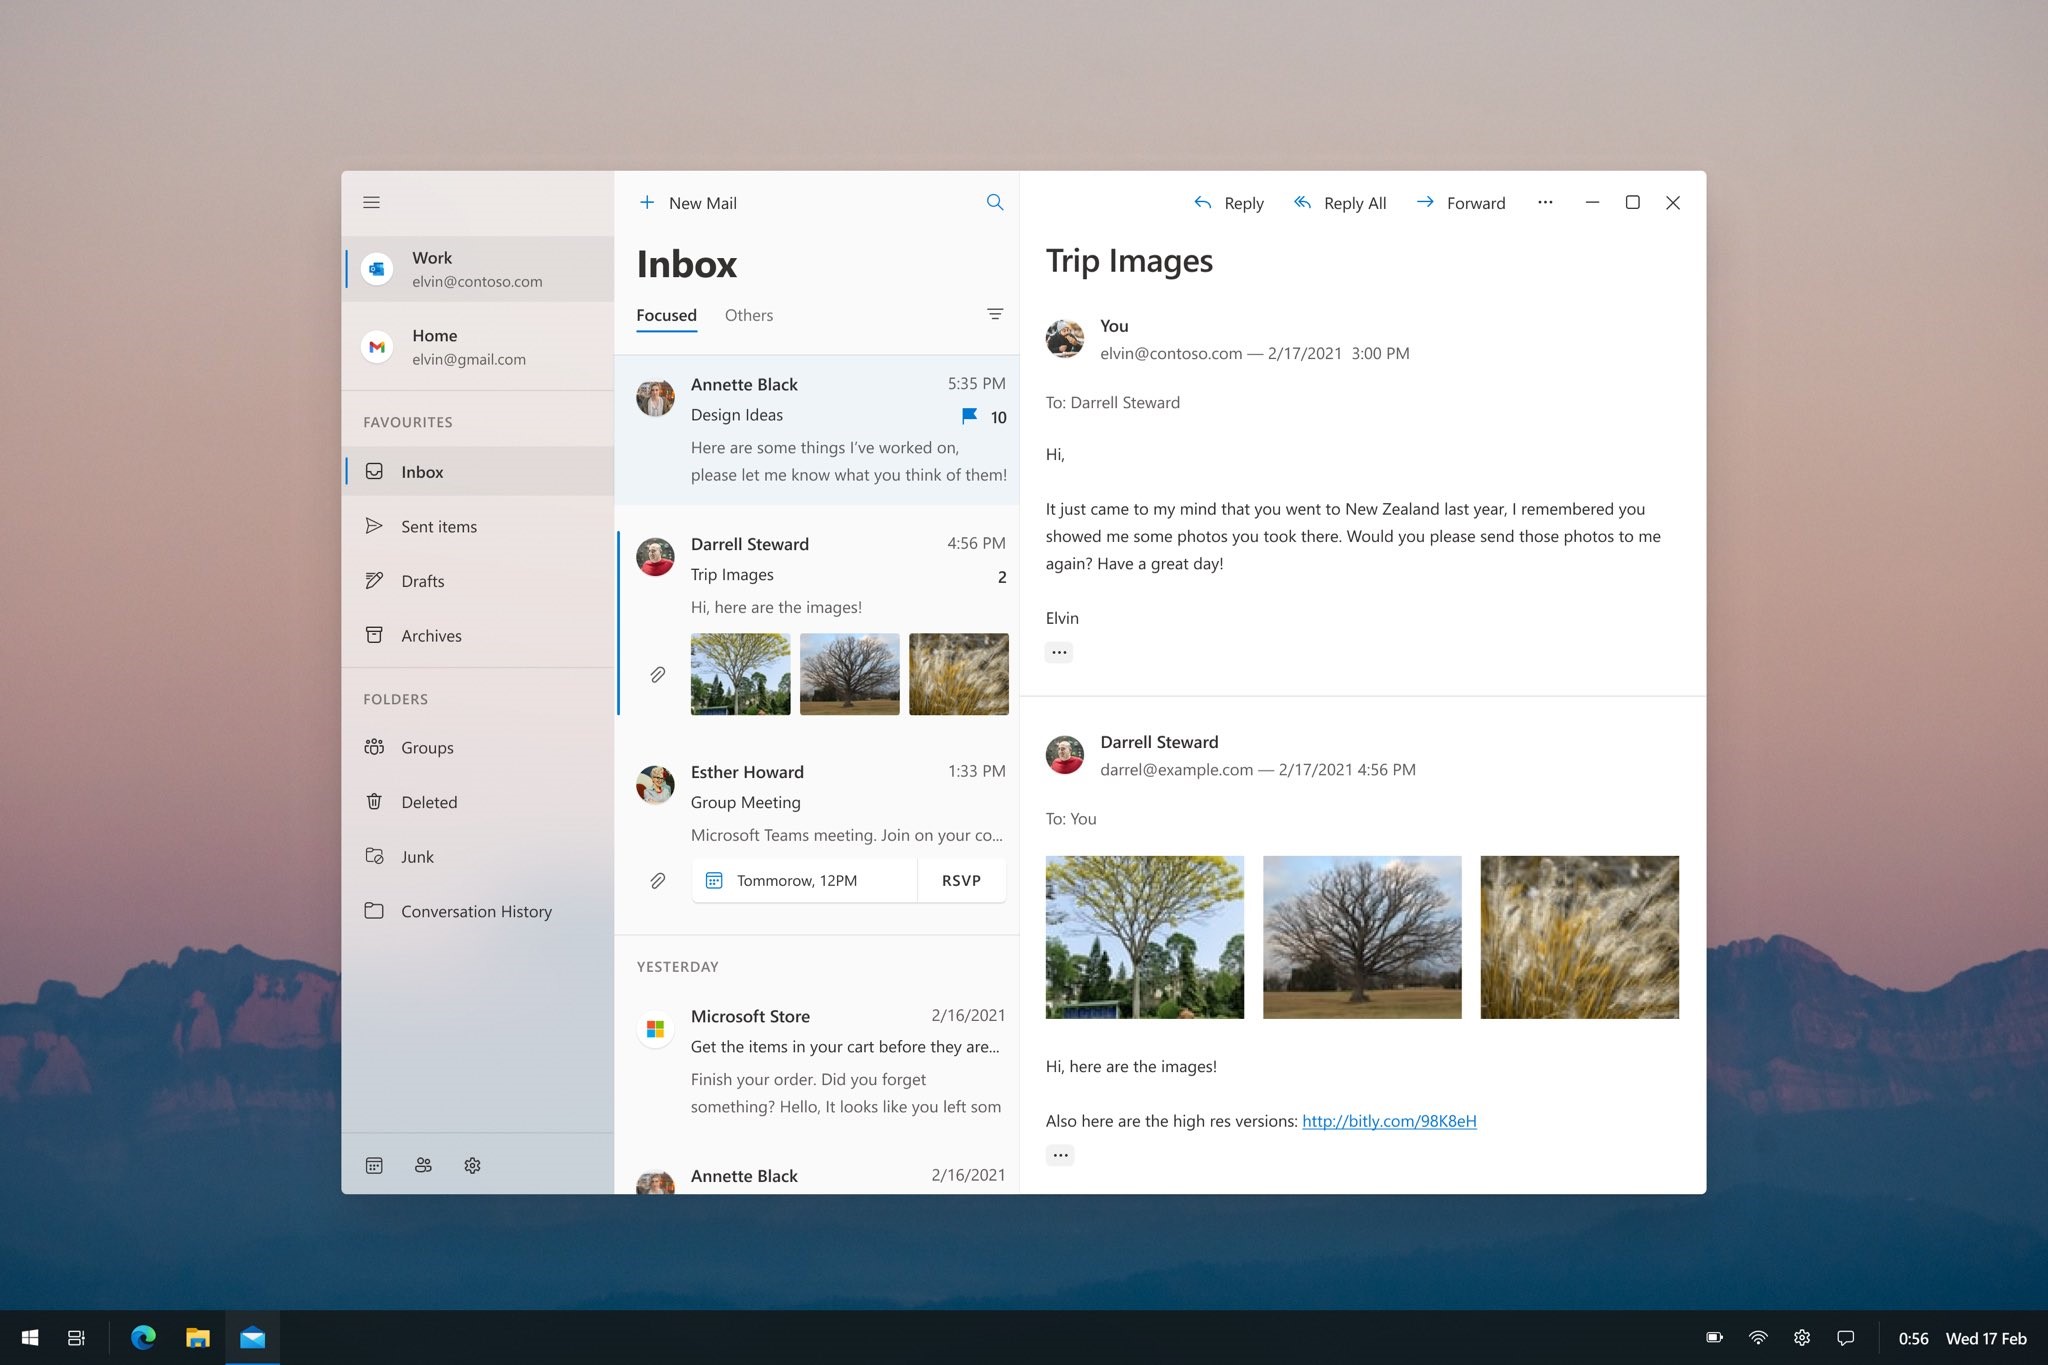2048x1365 pixels.
Task: Click the Mail app taskbar icon
Action: (x=253, y=1338)
